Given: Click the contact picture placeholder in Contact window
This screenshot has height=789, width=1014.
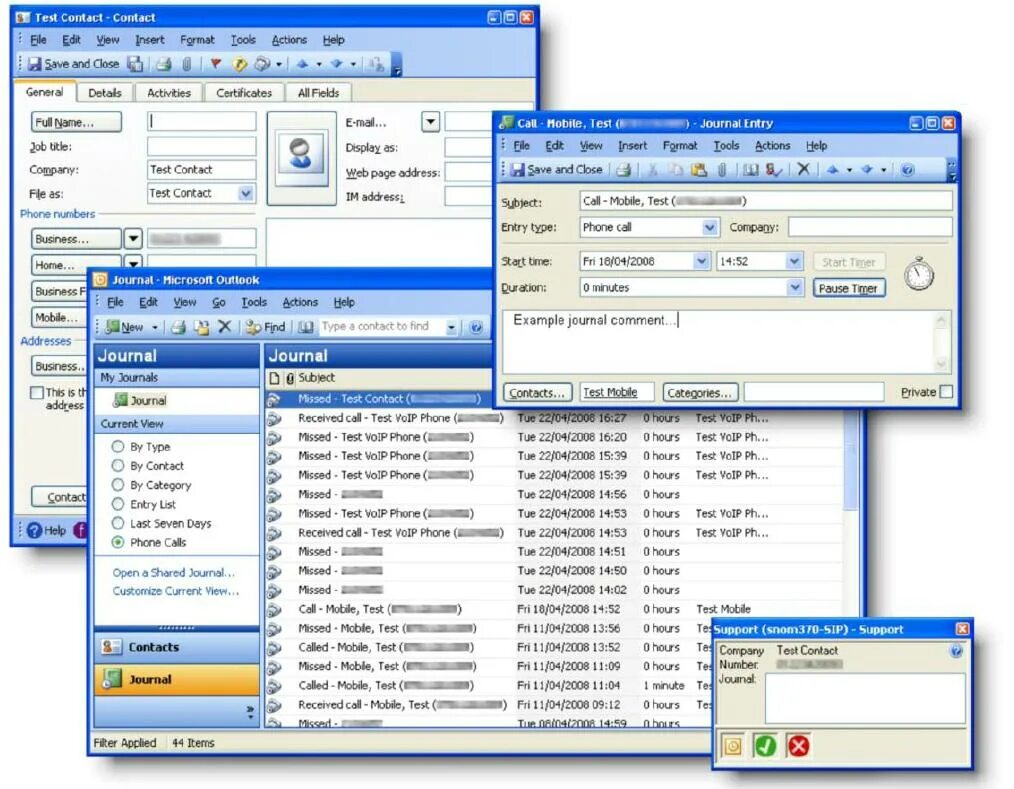Looking at the screenshot, I should [x=301, y=159].
